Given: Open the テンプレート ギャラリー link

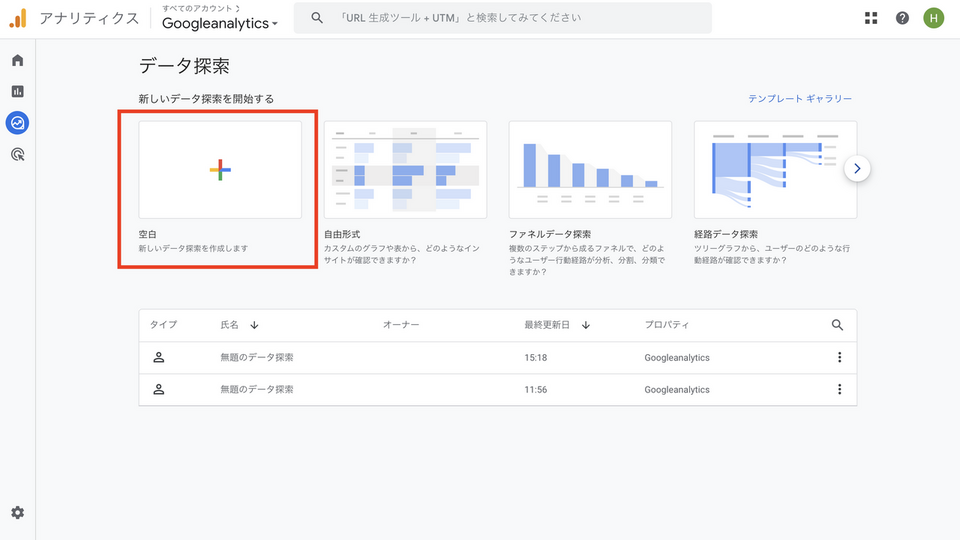Looking at the screenshot, I should coord(800,99).
